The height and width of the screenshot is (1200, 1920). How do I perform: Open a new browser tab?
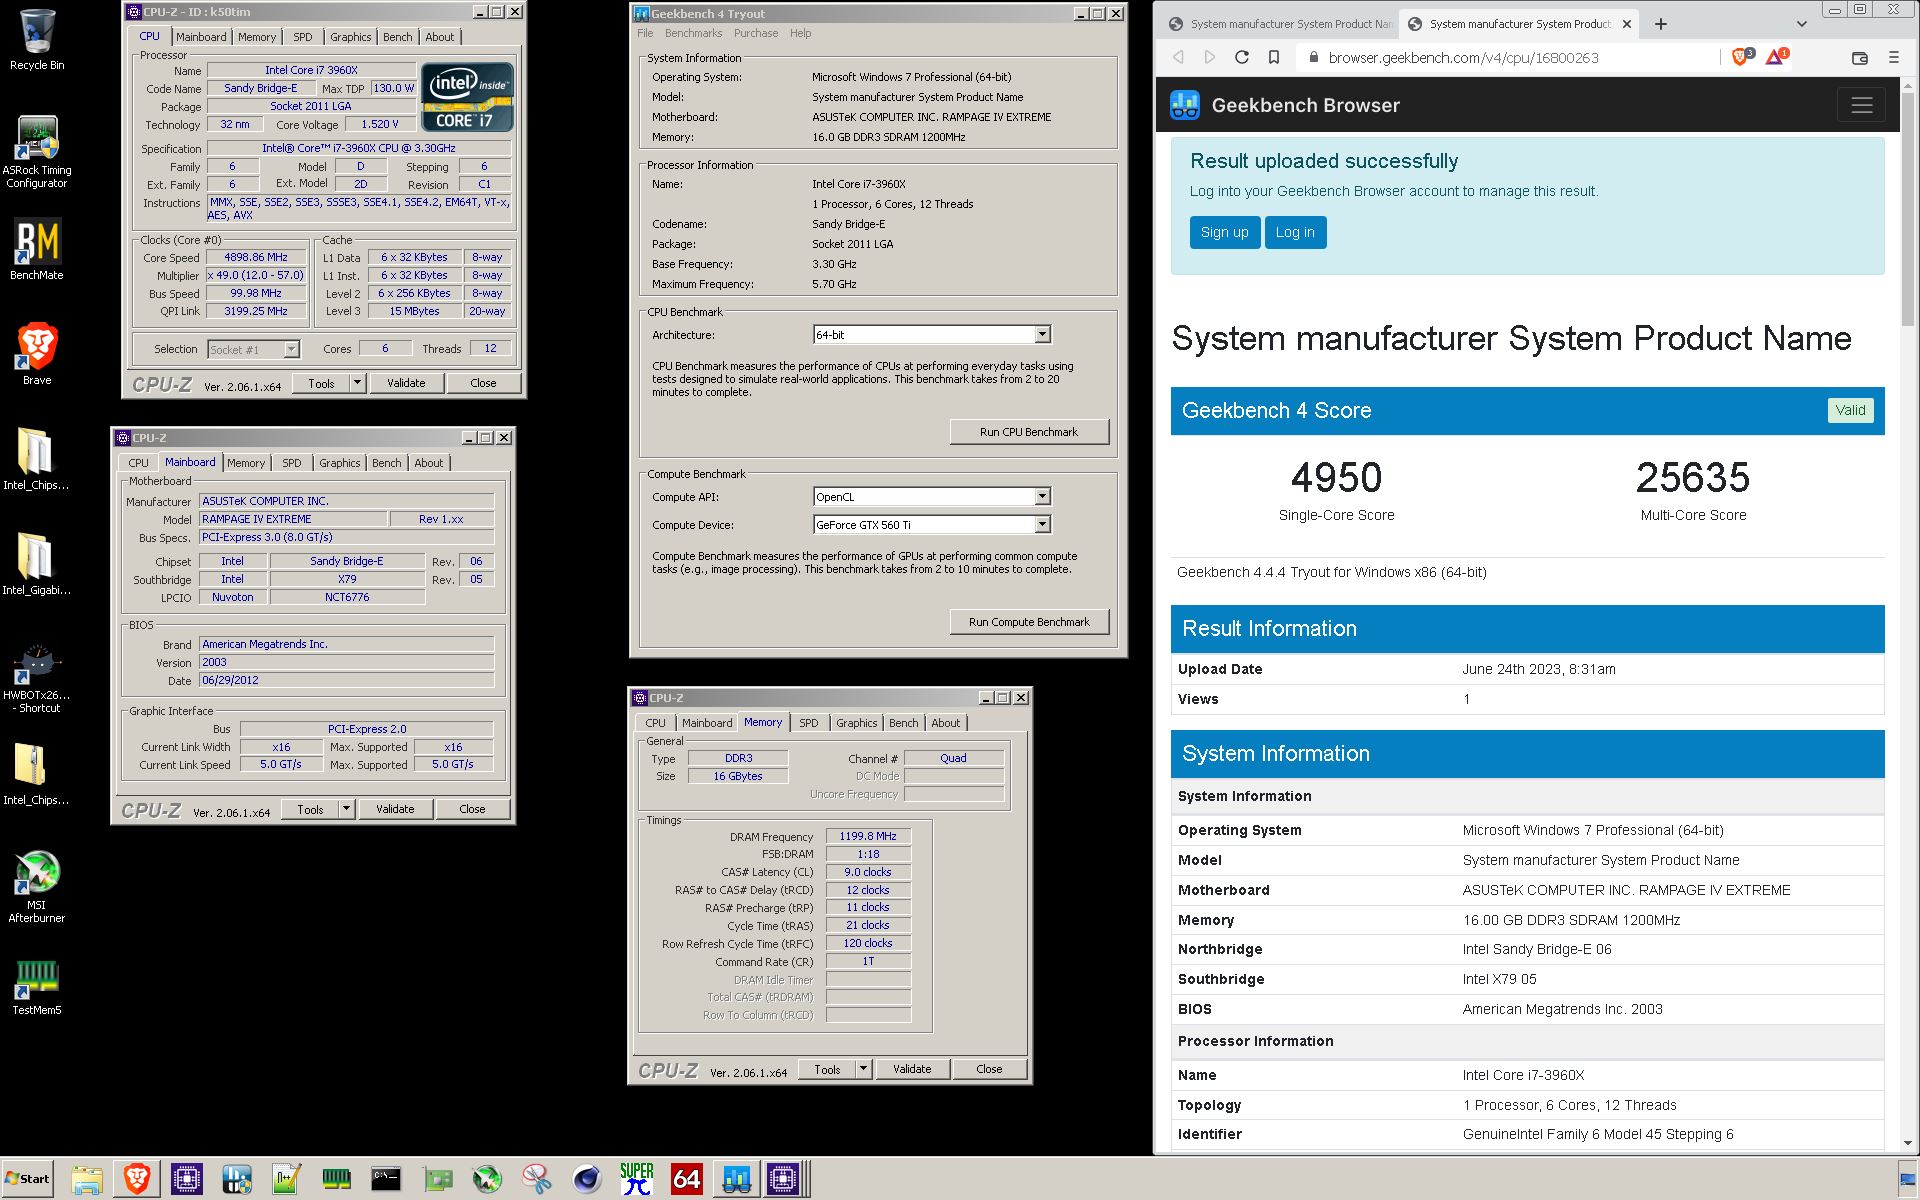coord(1661,24)
